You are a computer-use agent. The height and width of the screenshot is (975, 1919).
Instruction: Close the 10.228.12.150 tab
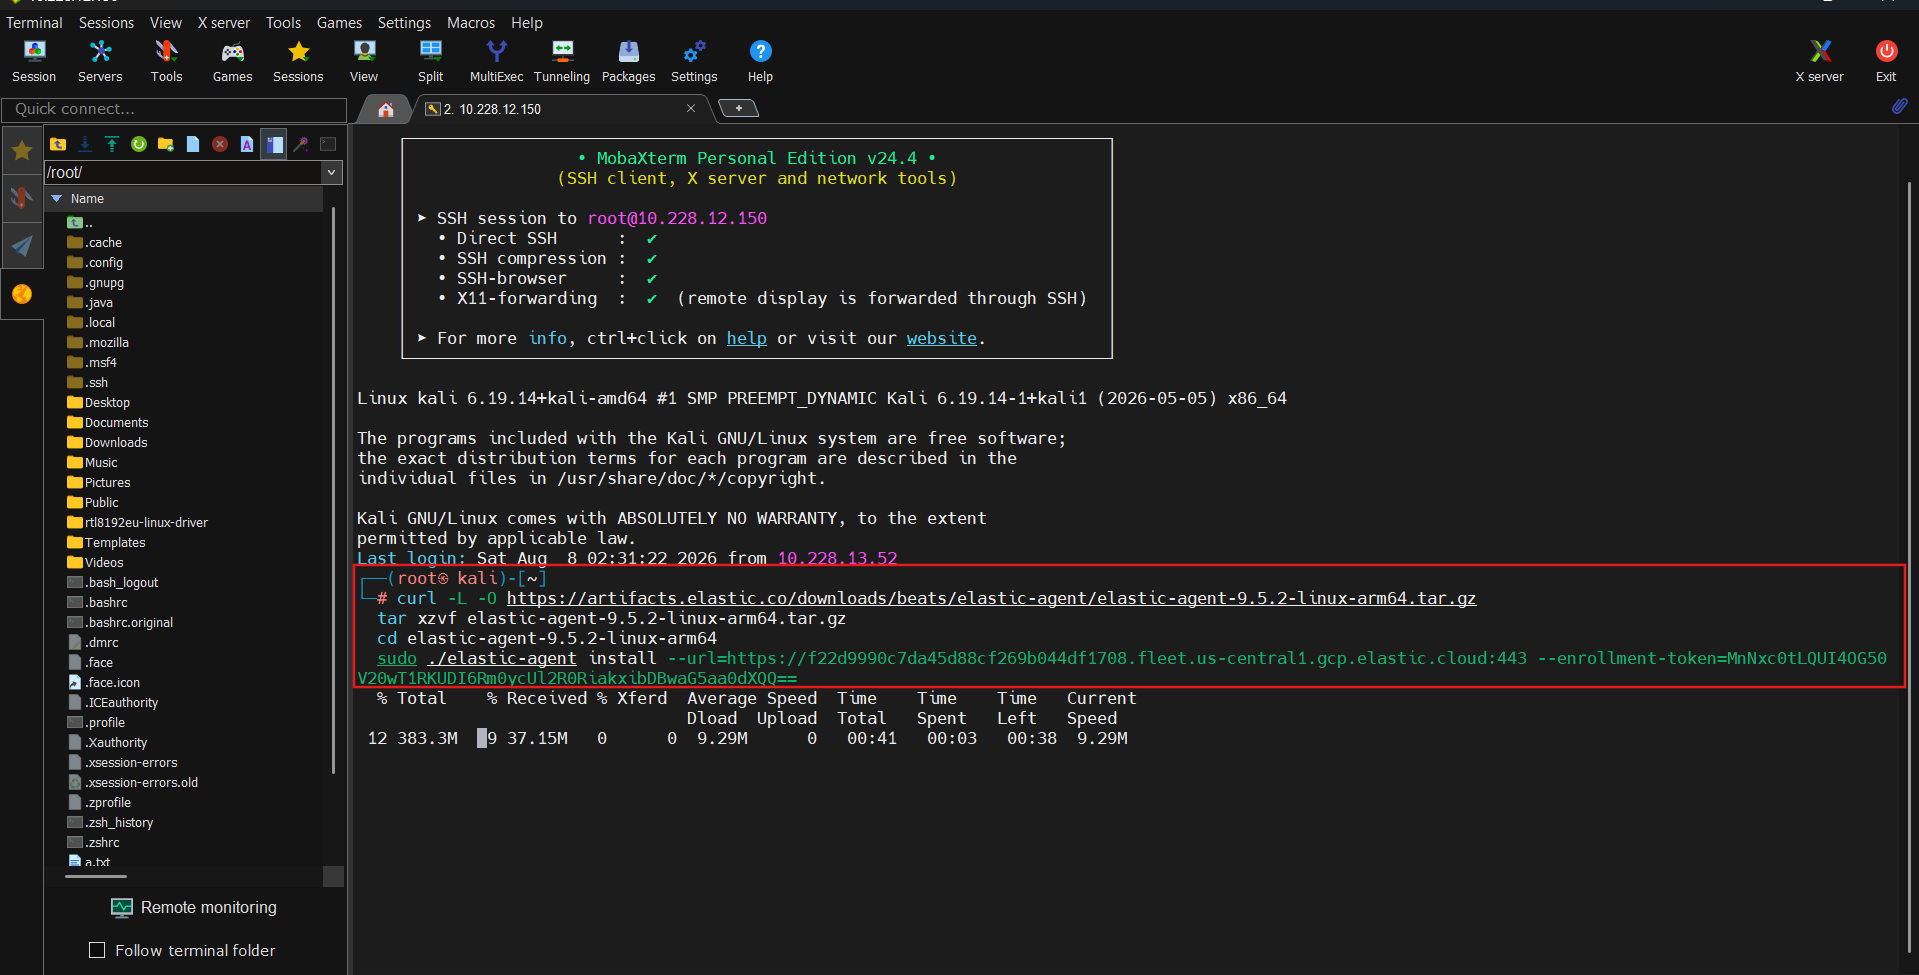pos(691,108)
